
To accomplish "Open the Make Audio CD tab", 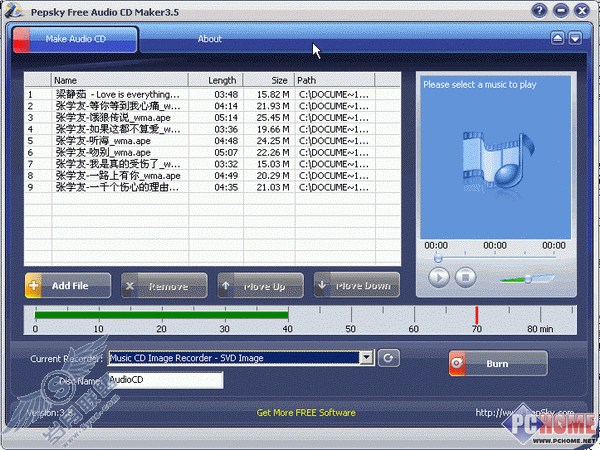I will tap(75, 39).
